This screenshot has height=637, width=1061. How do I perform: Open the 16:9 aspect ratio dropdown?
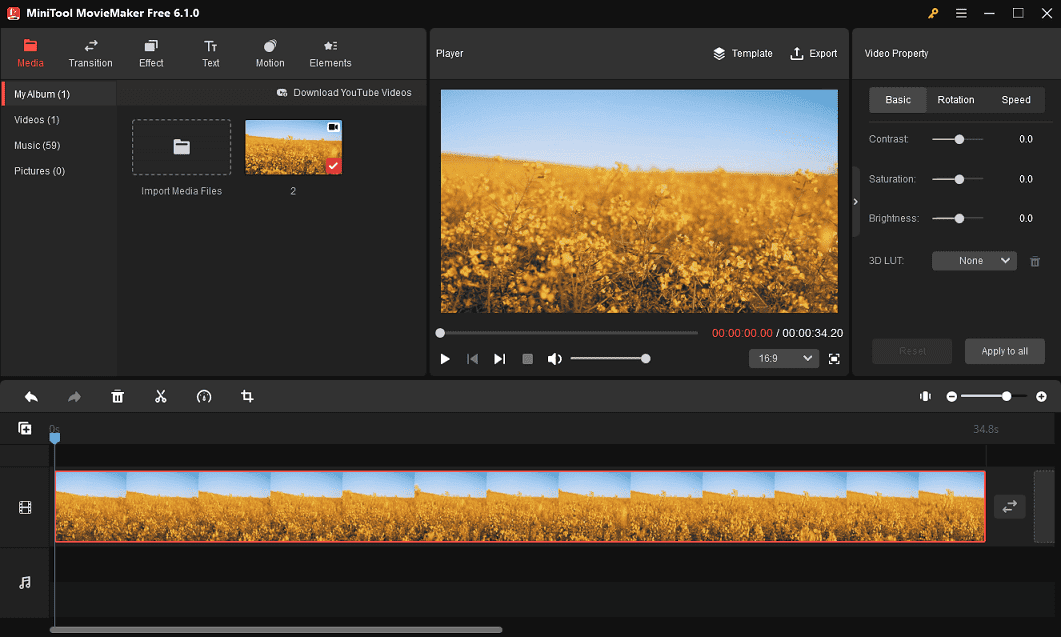click(x=784, y=358)
